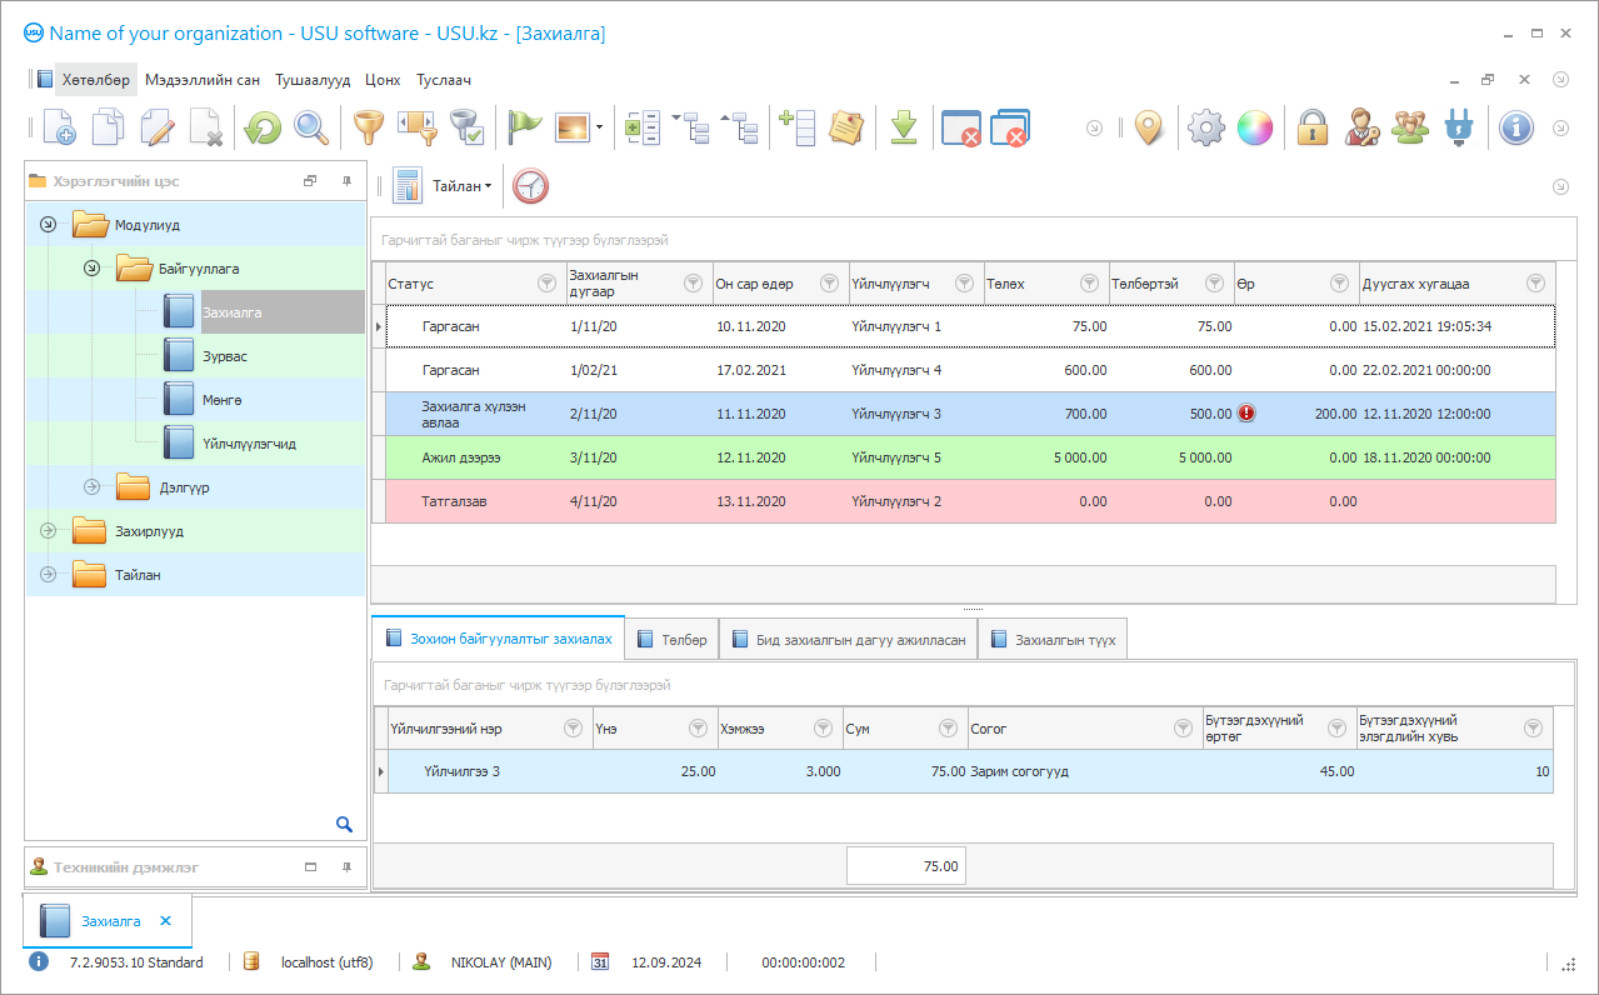The image size is (1599, 995).
Task: Switch to the Төлбөр tab
Action: click(673, 640)
